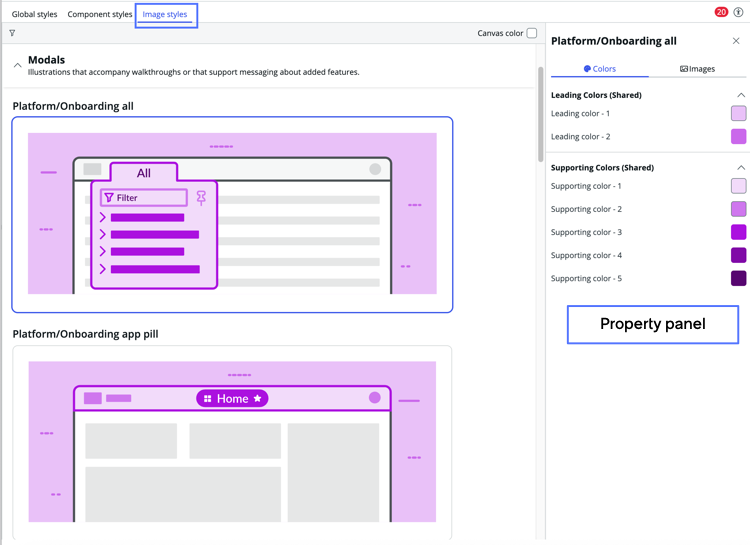Open Supporting color - 4 swatch

click(739, 255)
